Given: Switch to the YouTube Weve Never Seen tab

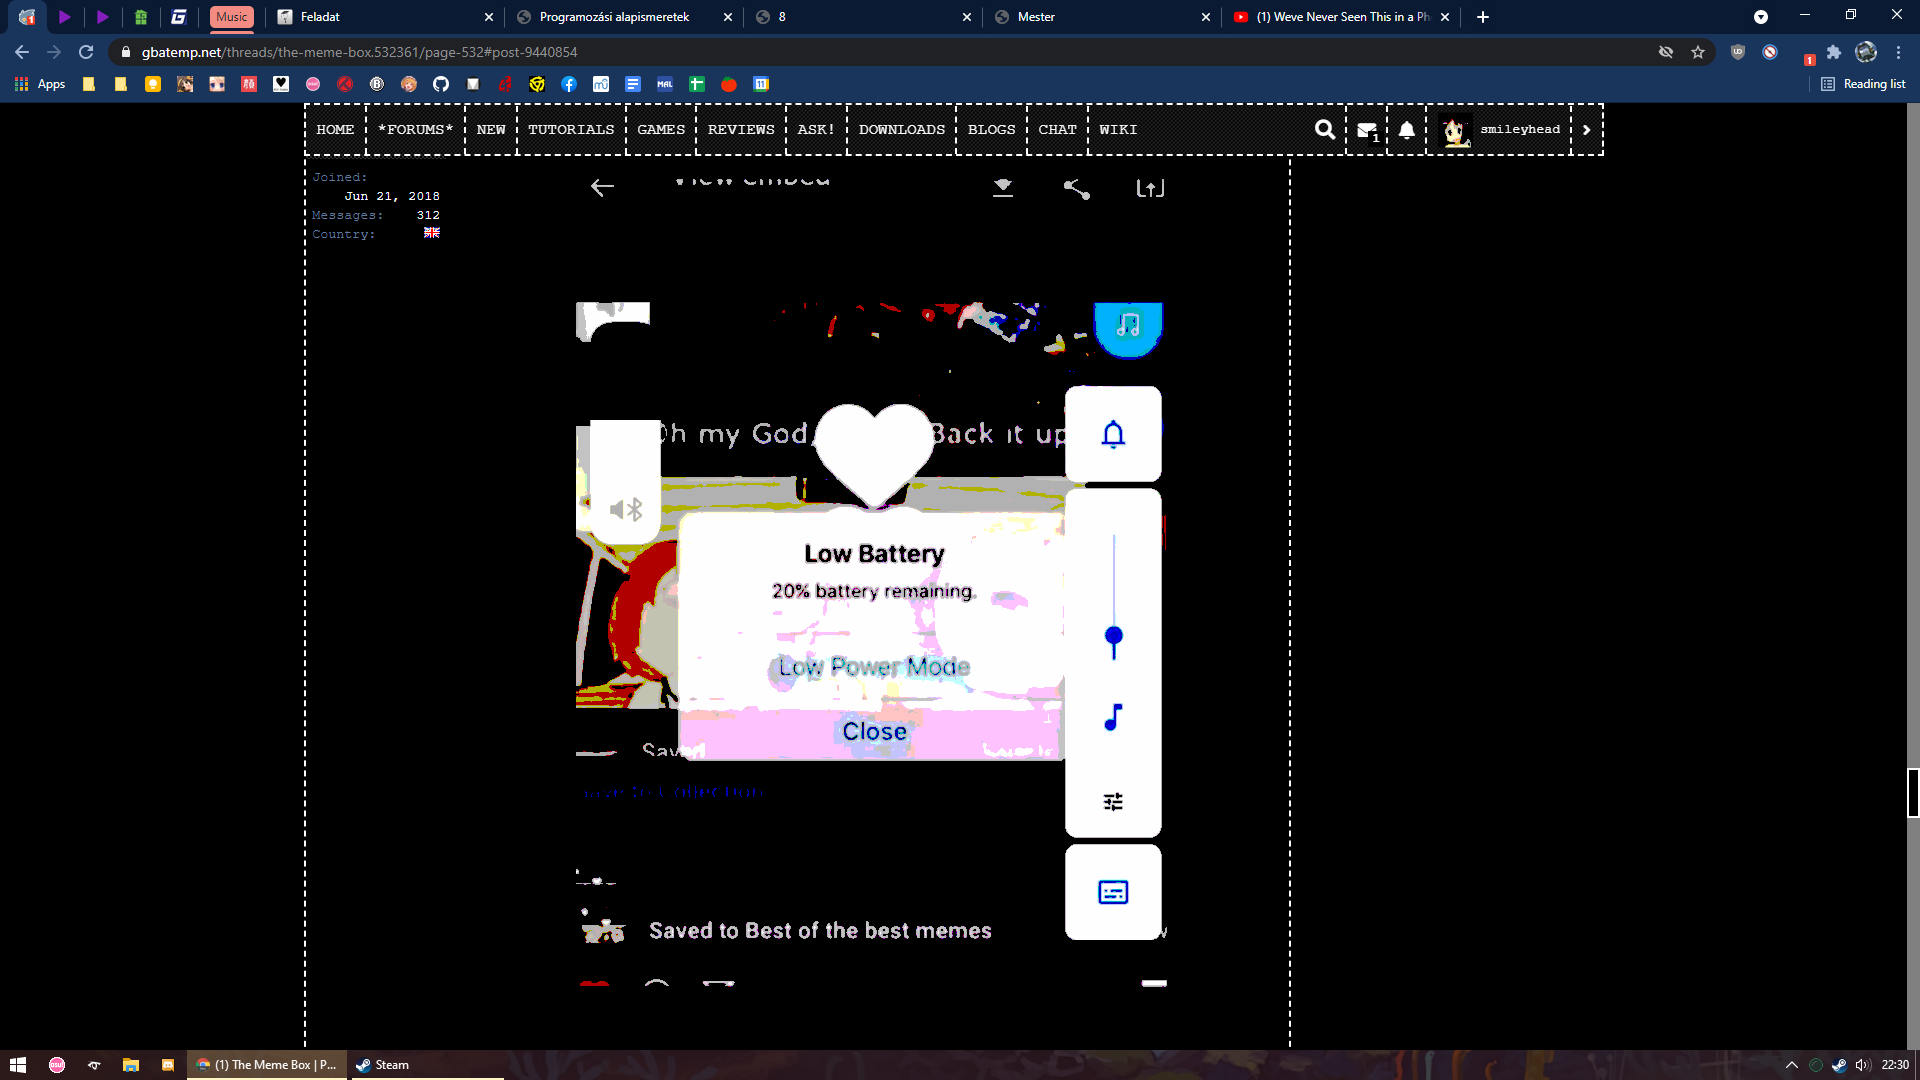Looking at the screenshot, I should point(1342,17).
